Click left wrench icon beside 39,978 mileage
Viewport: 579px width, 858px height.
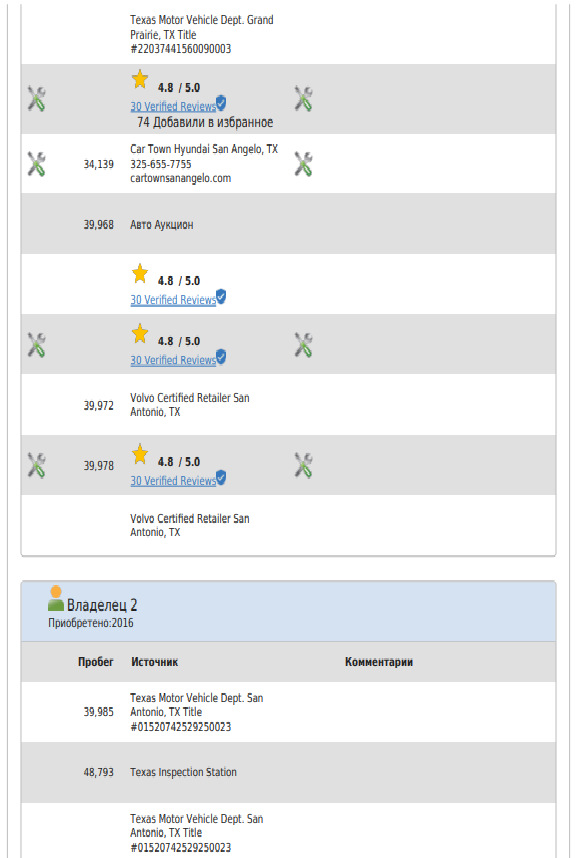36,465
